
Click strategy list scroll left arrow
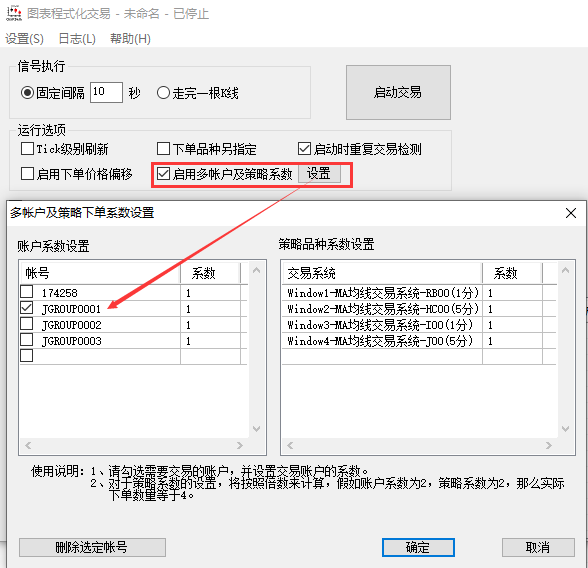pyautogui.click(x=290, y=445)
